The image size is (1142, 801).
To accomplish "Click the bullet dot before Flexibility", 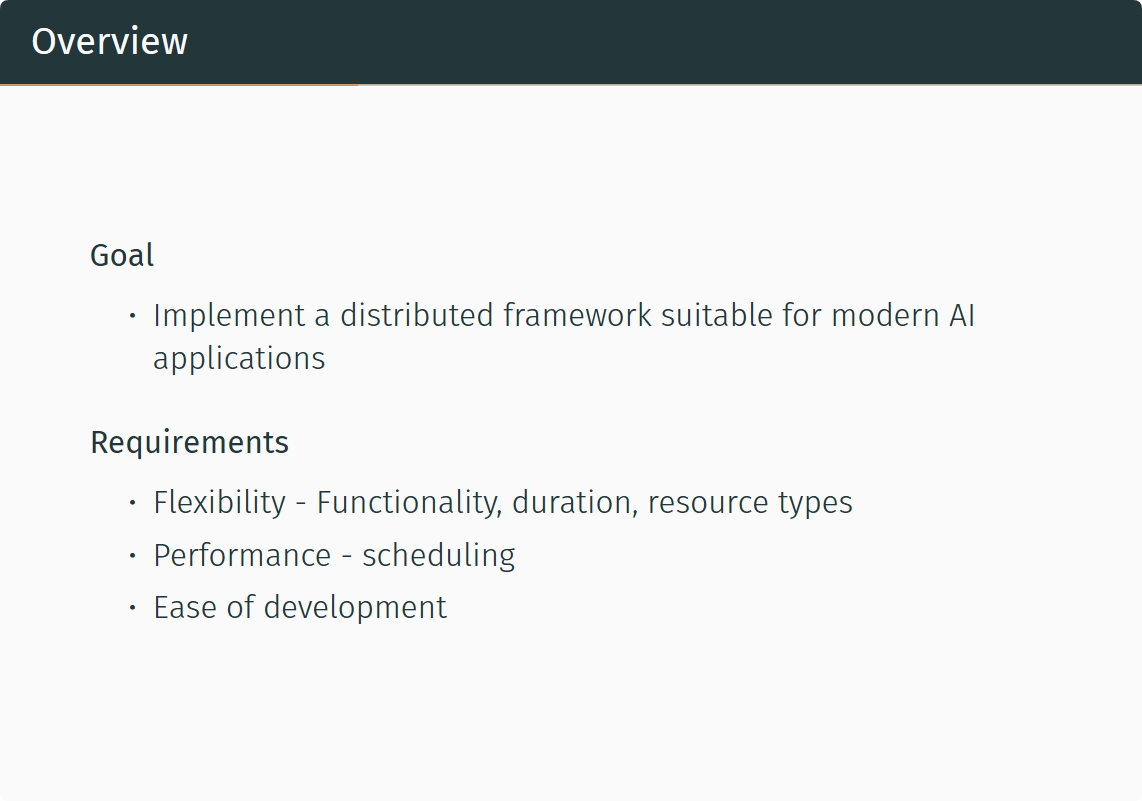I will click(x=132, y=502).
